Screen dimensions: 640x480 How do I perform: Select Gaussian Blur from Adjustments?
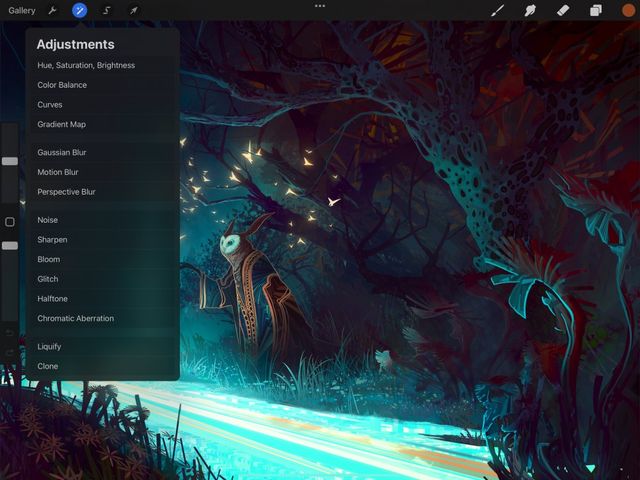point(62,153)
